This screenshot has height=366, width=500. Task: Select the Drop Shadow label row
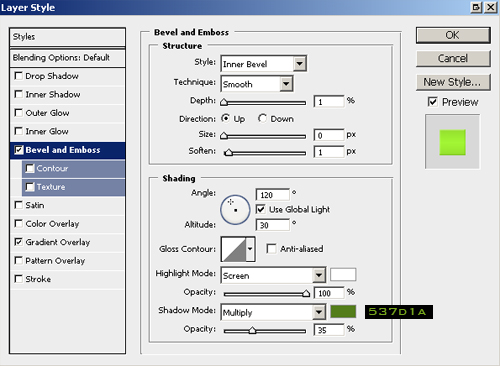pyautogui.click(x=52, y=76)
